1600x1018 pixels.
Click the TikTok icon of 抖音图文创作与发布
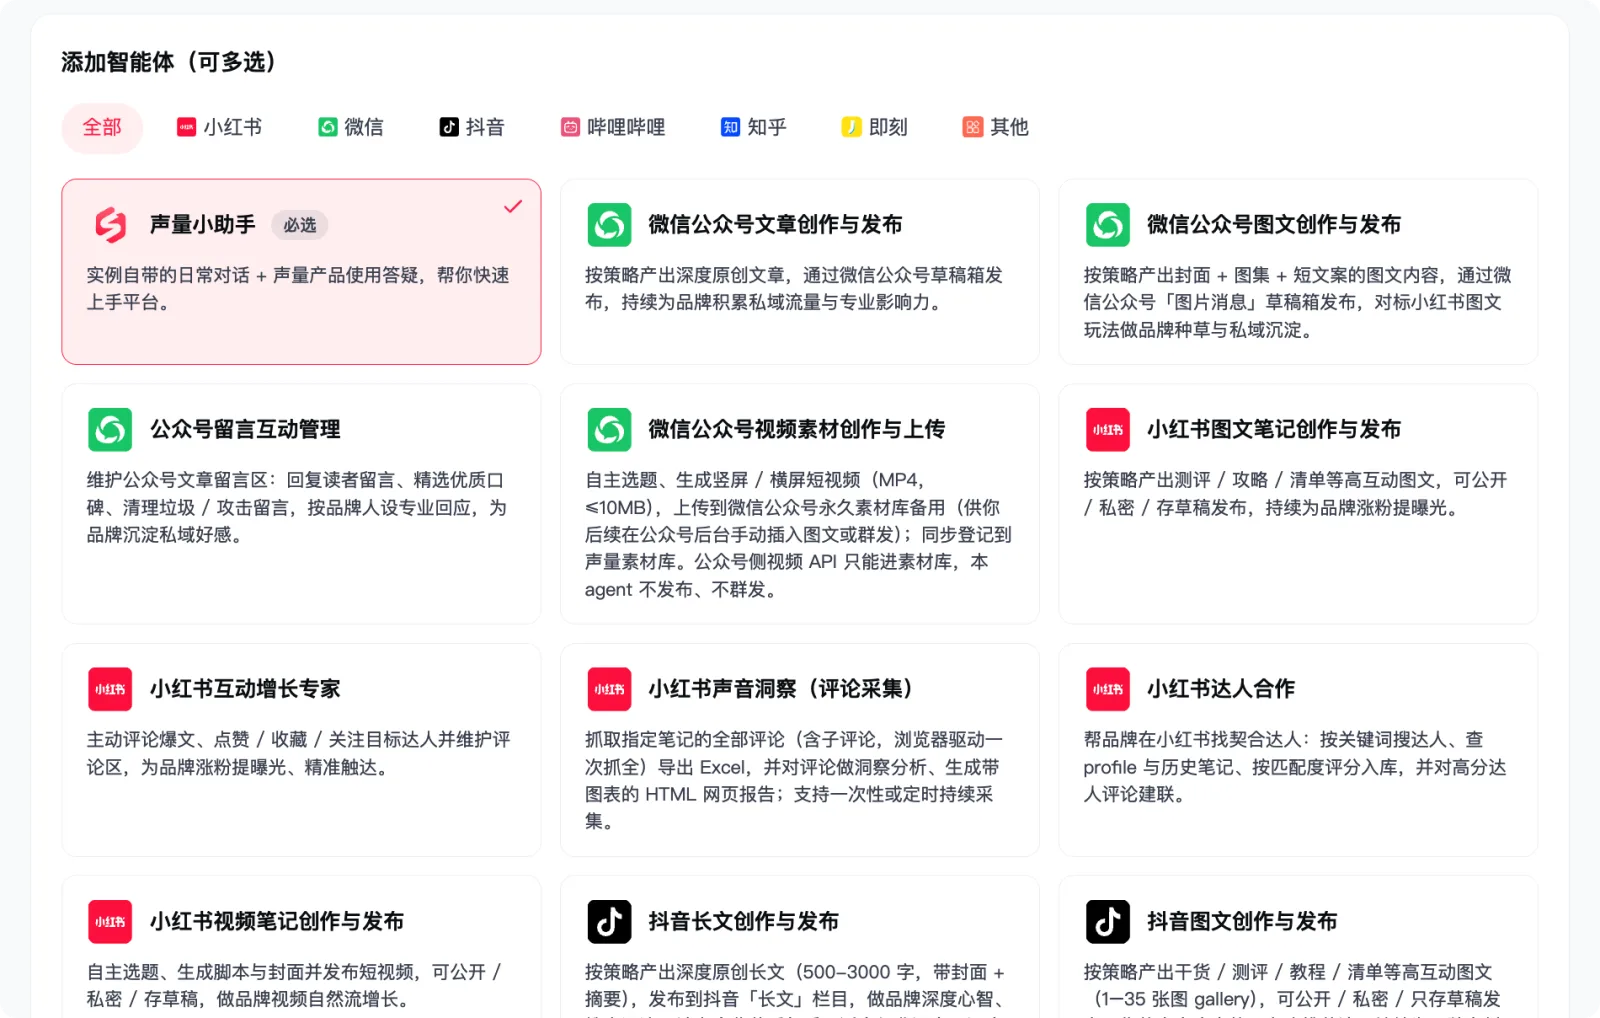(x=1108, y=922)
